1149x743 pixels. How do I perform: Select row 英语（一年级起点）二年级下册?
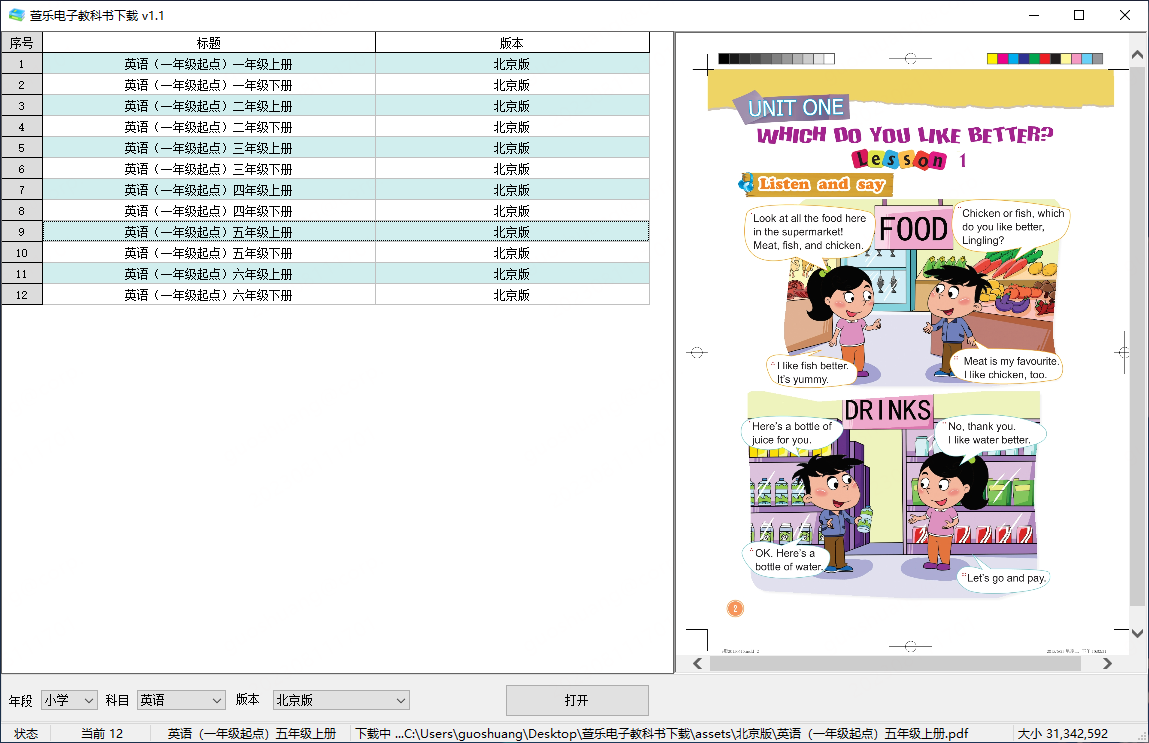click(346, 127)
